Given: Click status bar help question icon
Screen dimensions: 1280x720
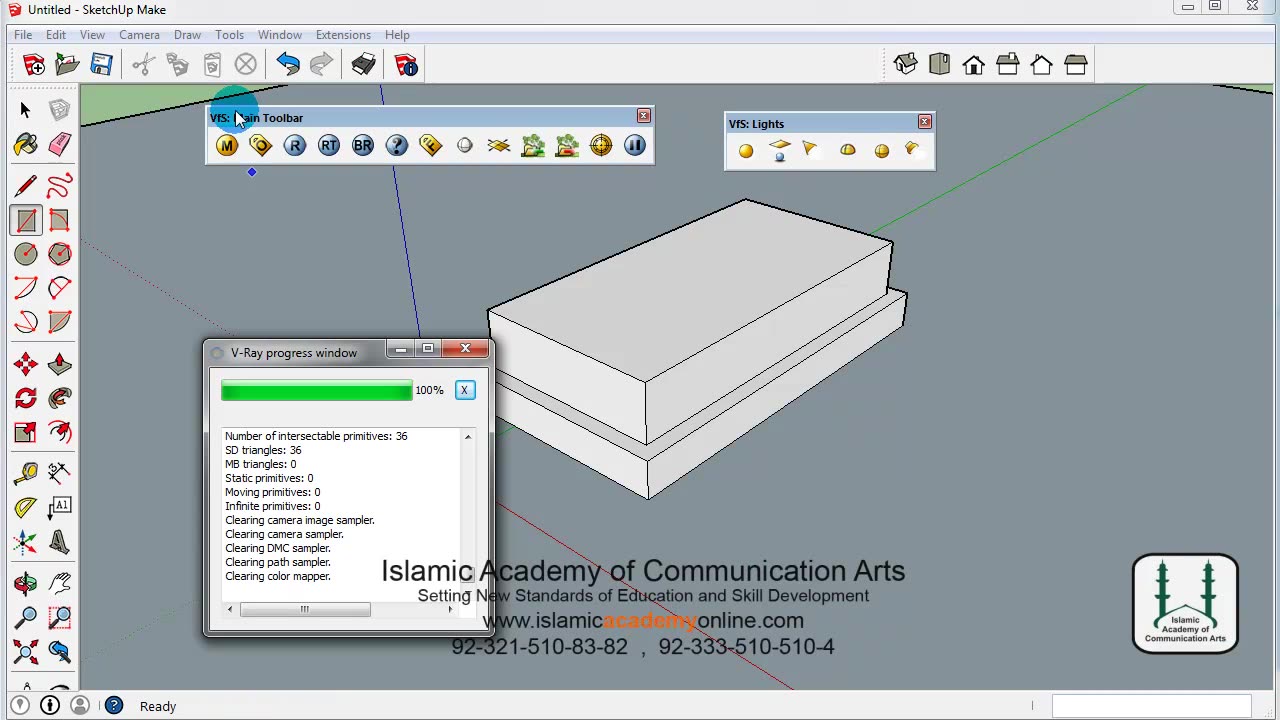Looking at the screenshot, I should [114, 706].
